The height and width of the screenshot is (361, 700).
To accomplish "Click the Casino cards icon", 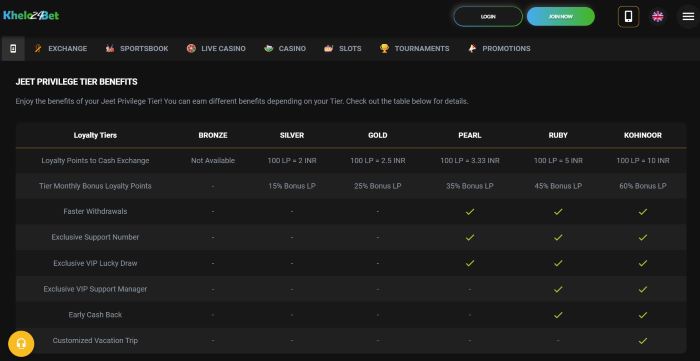I will pos(269,49).
